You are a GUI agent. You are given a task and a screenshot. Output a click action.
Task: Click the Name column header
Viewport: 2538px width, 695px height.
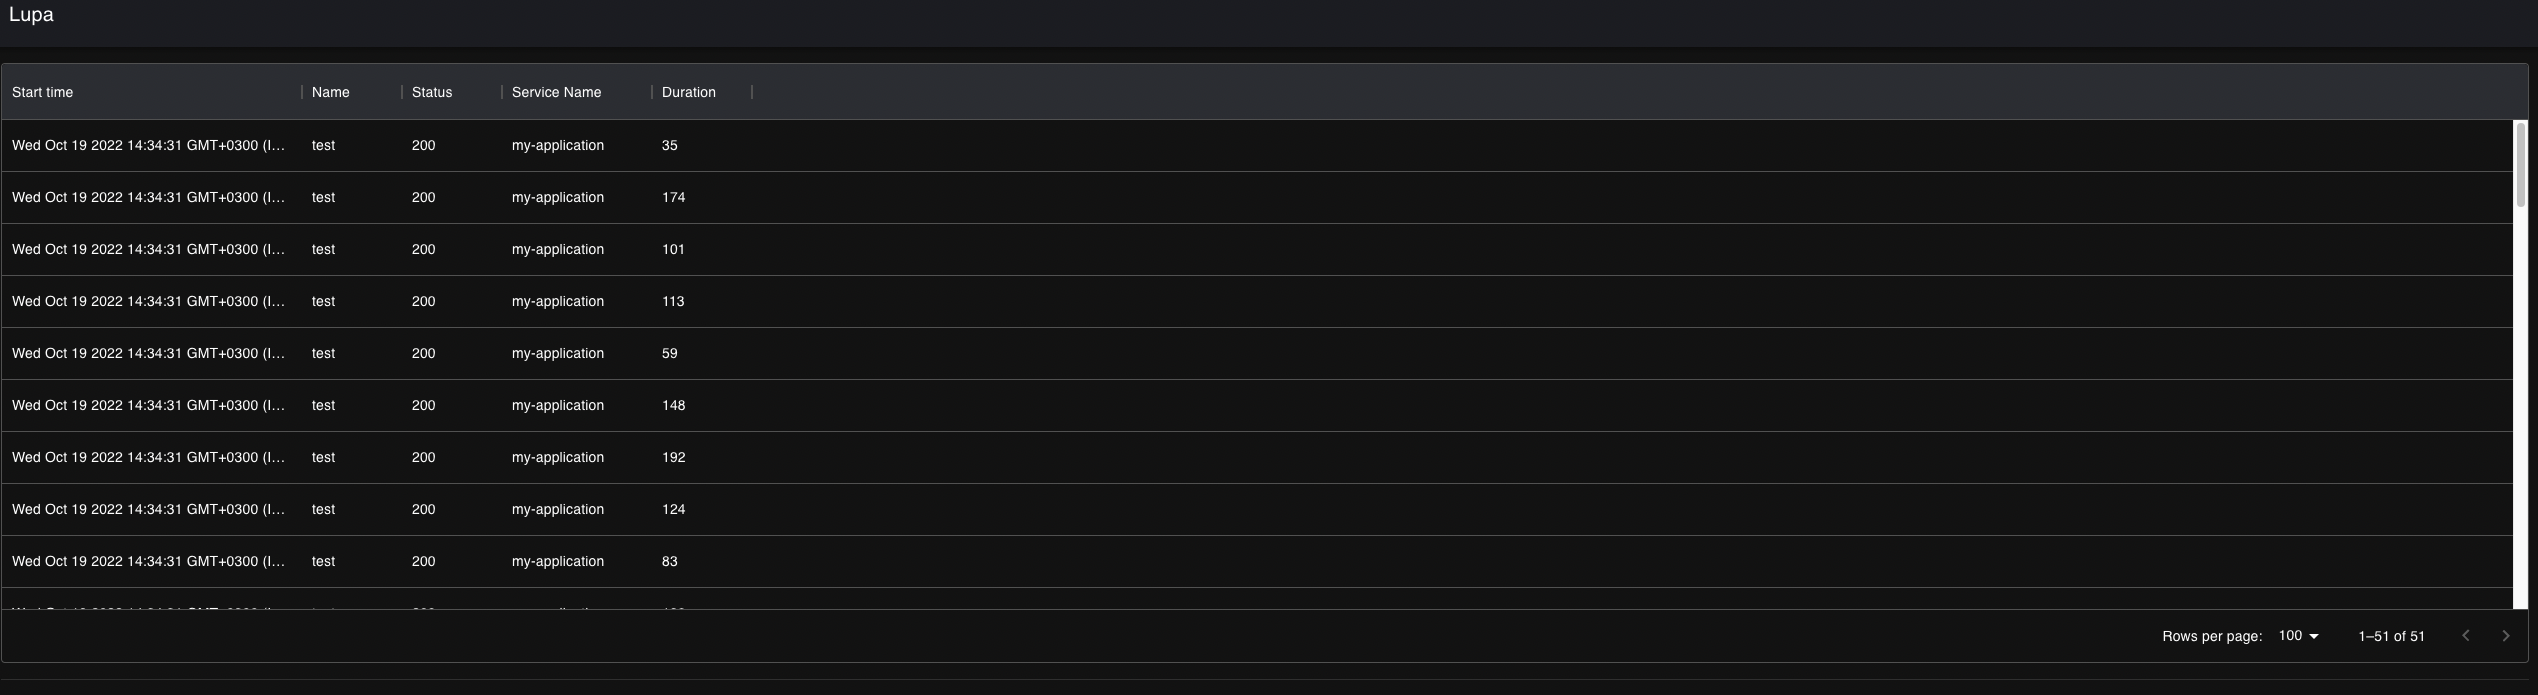(x=330, y=92)
